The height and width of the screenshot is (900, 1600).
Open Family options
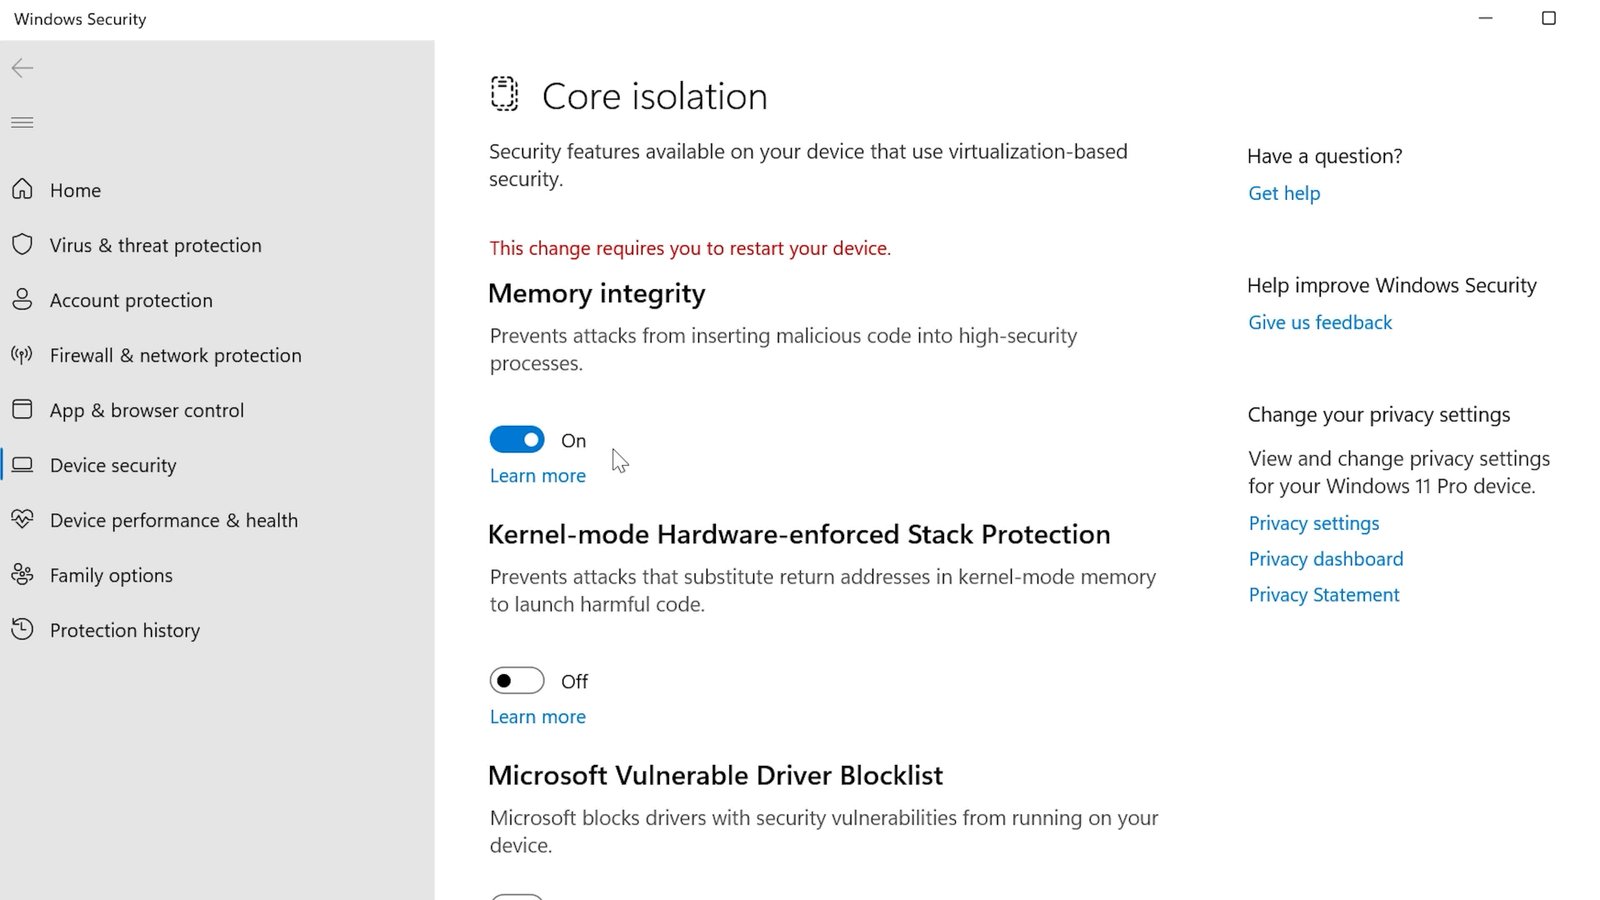111,575
